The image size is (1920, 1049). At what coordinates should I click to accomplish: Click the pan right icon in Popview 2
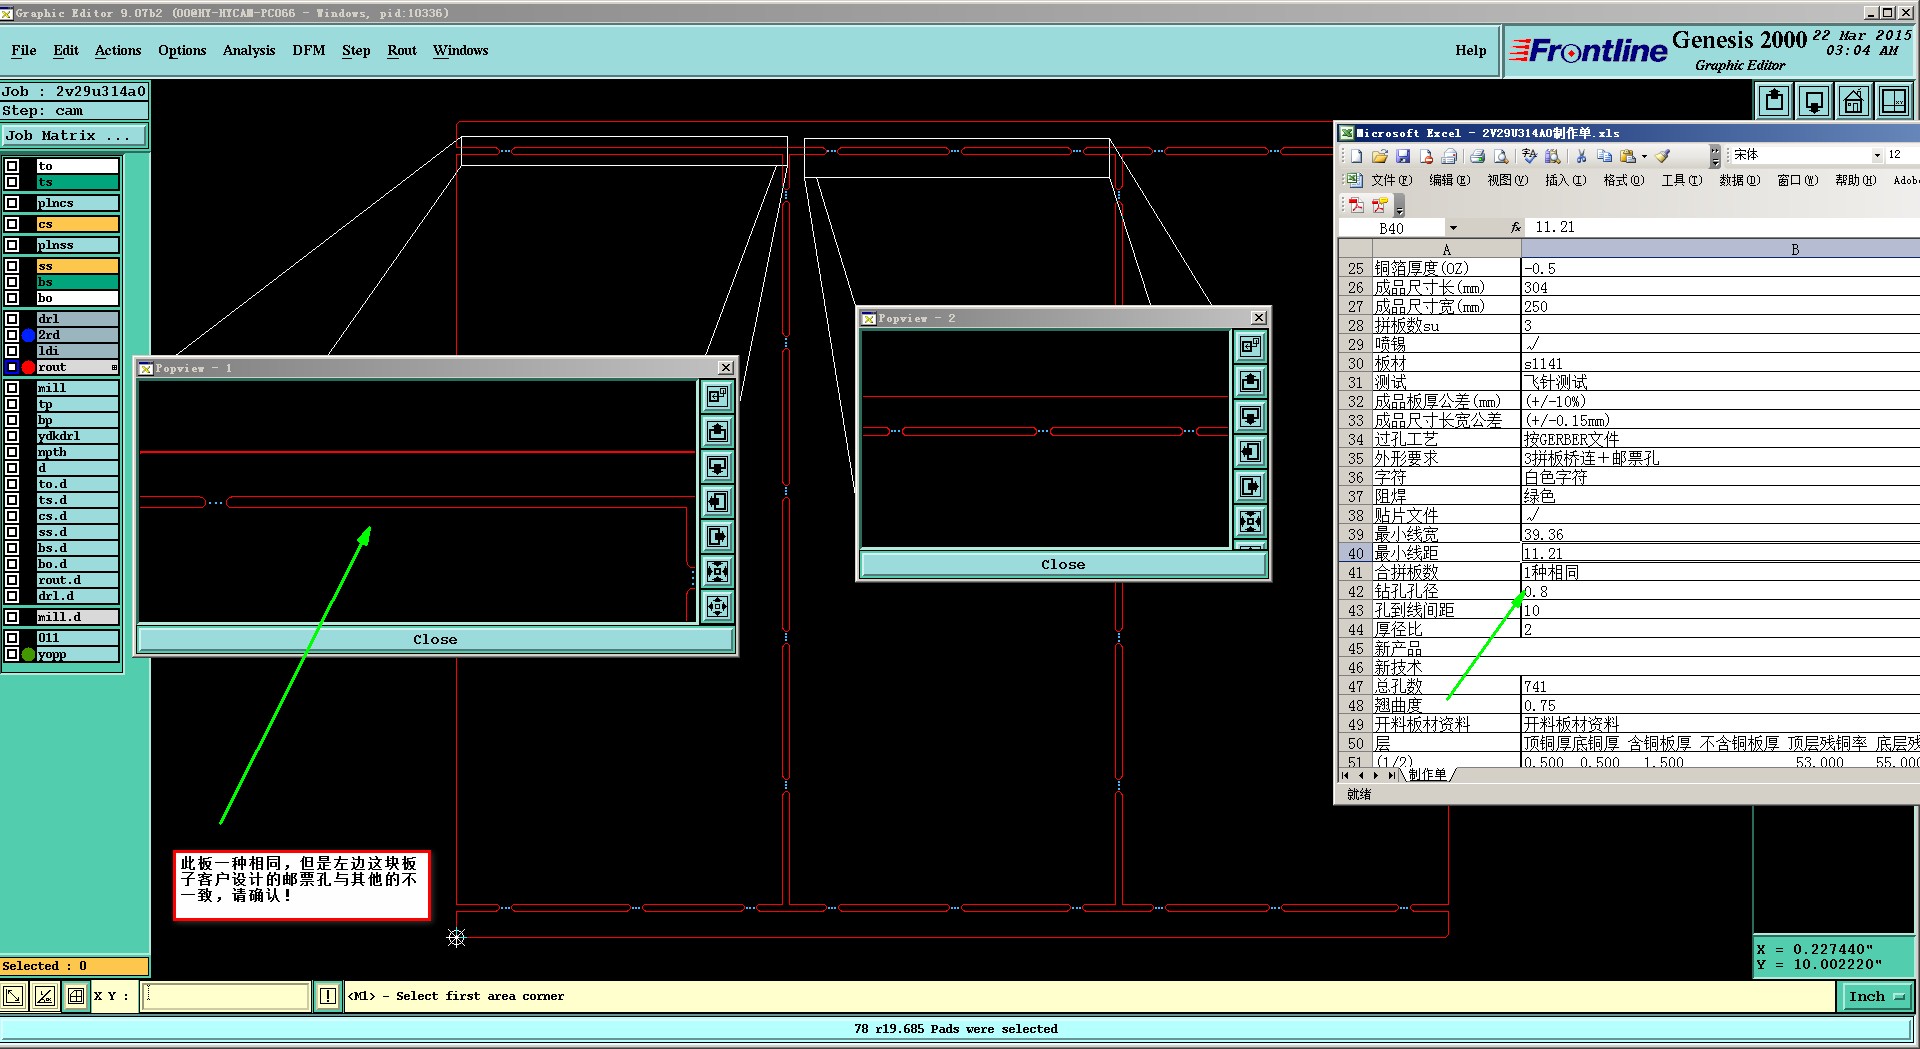click(x=1250, y=486)
